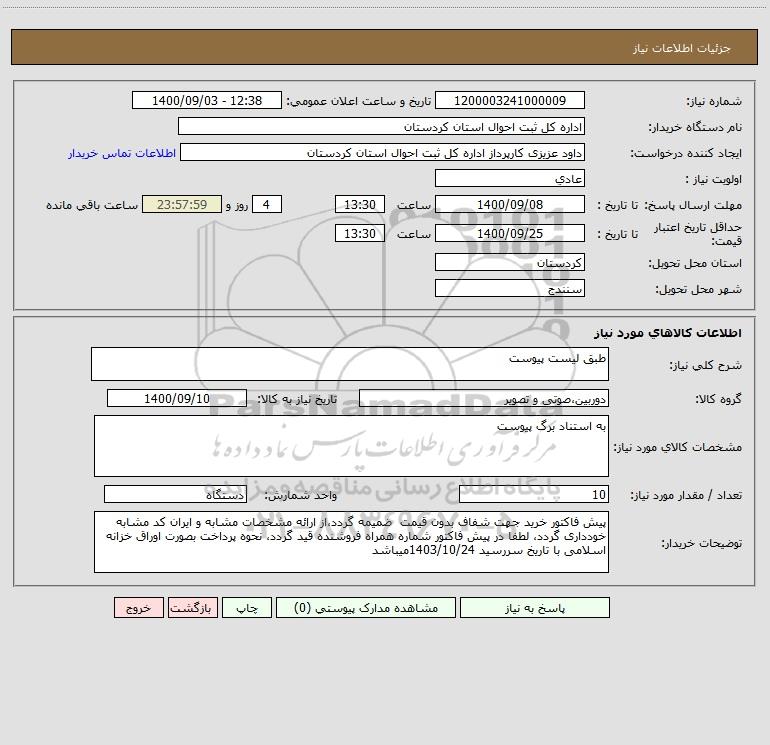
Task: Click the text ساعت باقی مانده
Action: (x=92, y=205)
